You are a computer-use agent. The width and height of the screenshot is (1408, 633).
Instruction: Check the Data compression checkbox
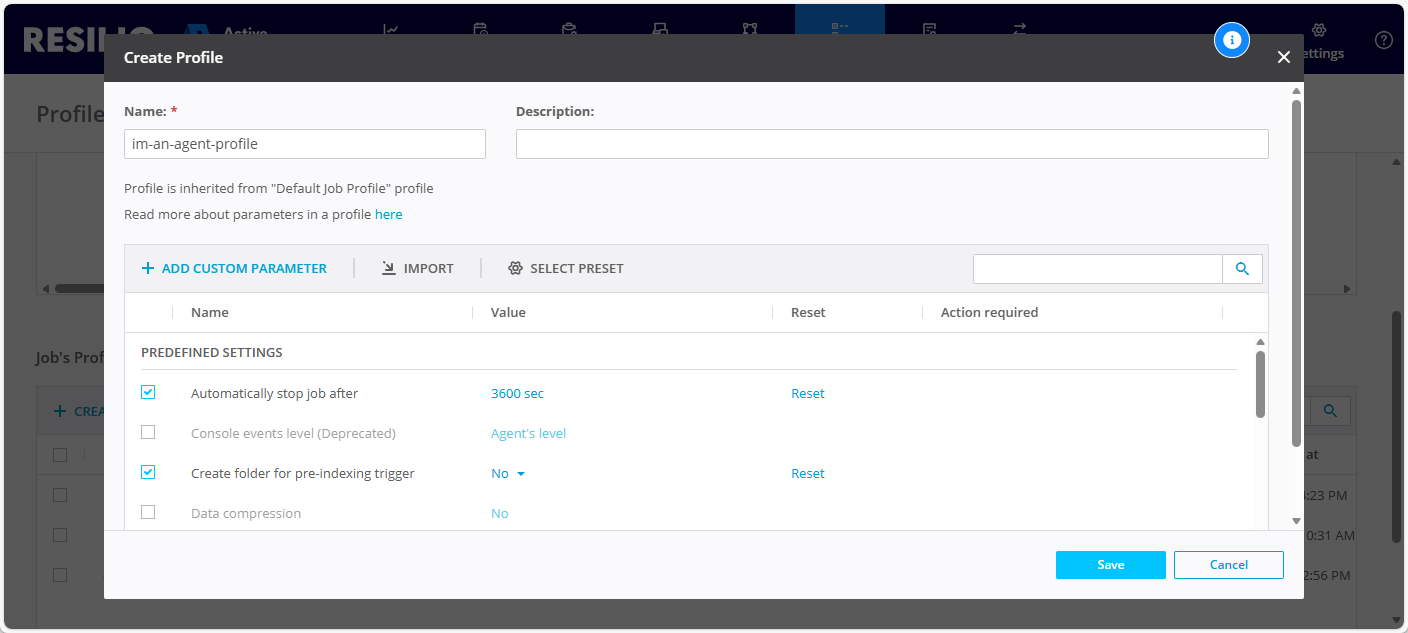[148, 512]
